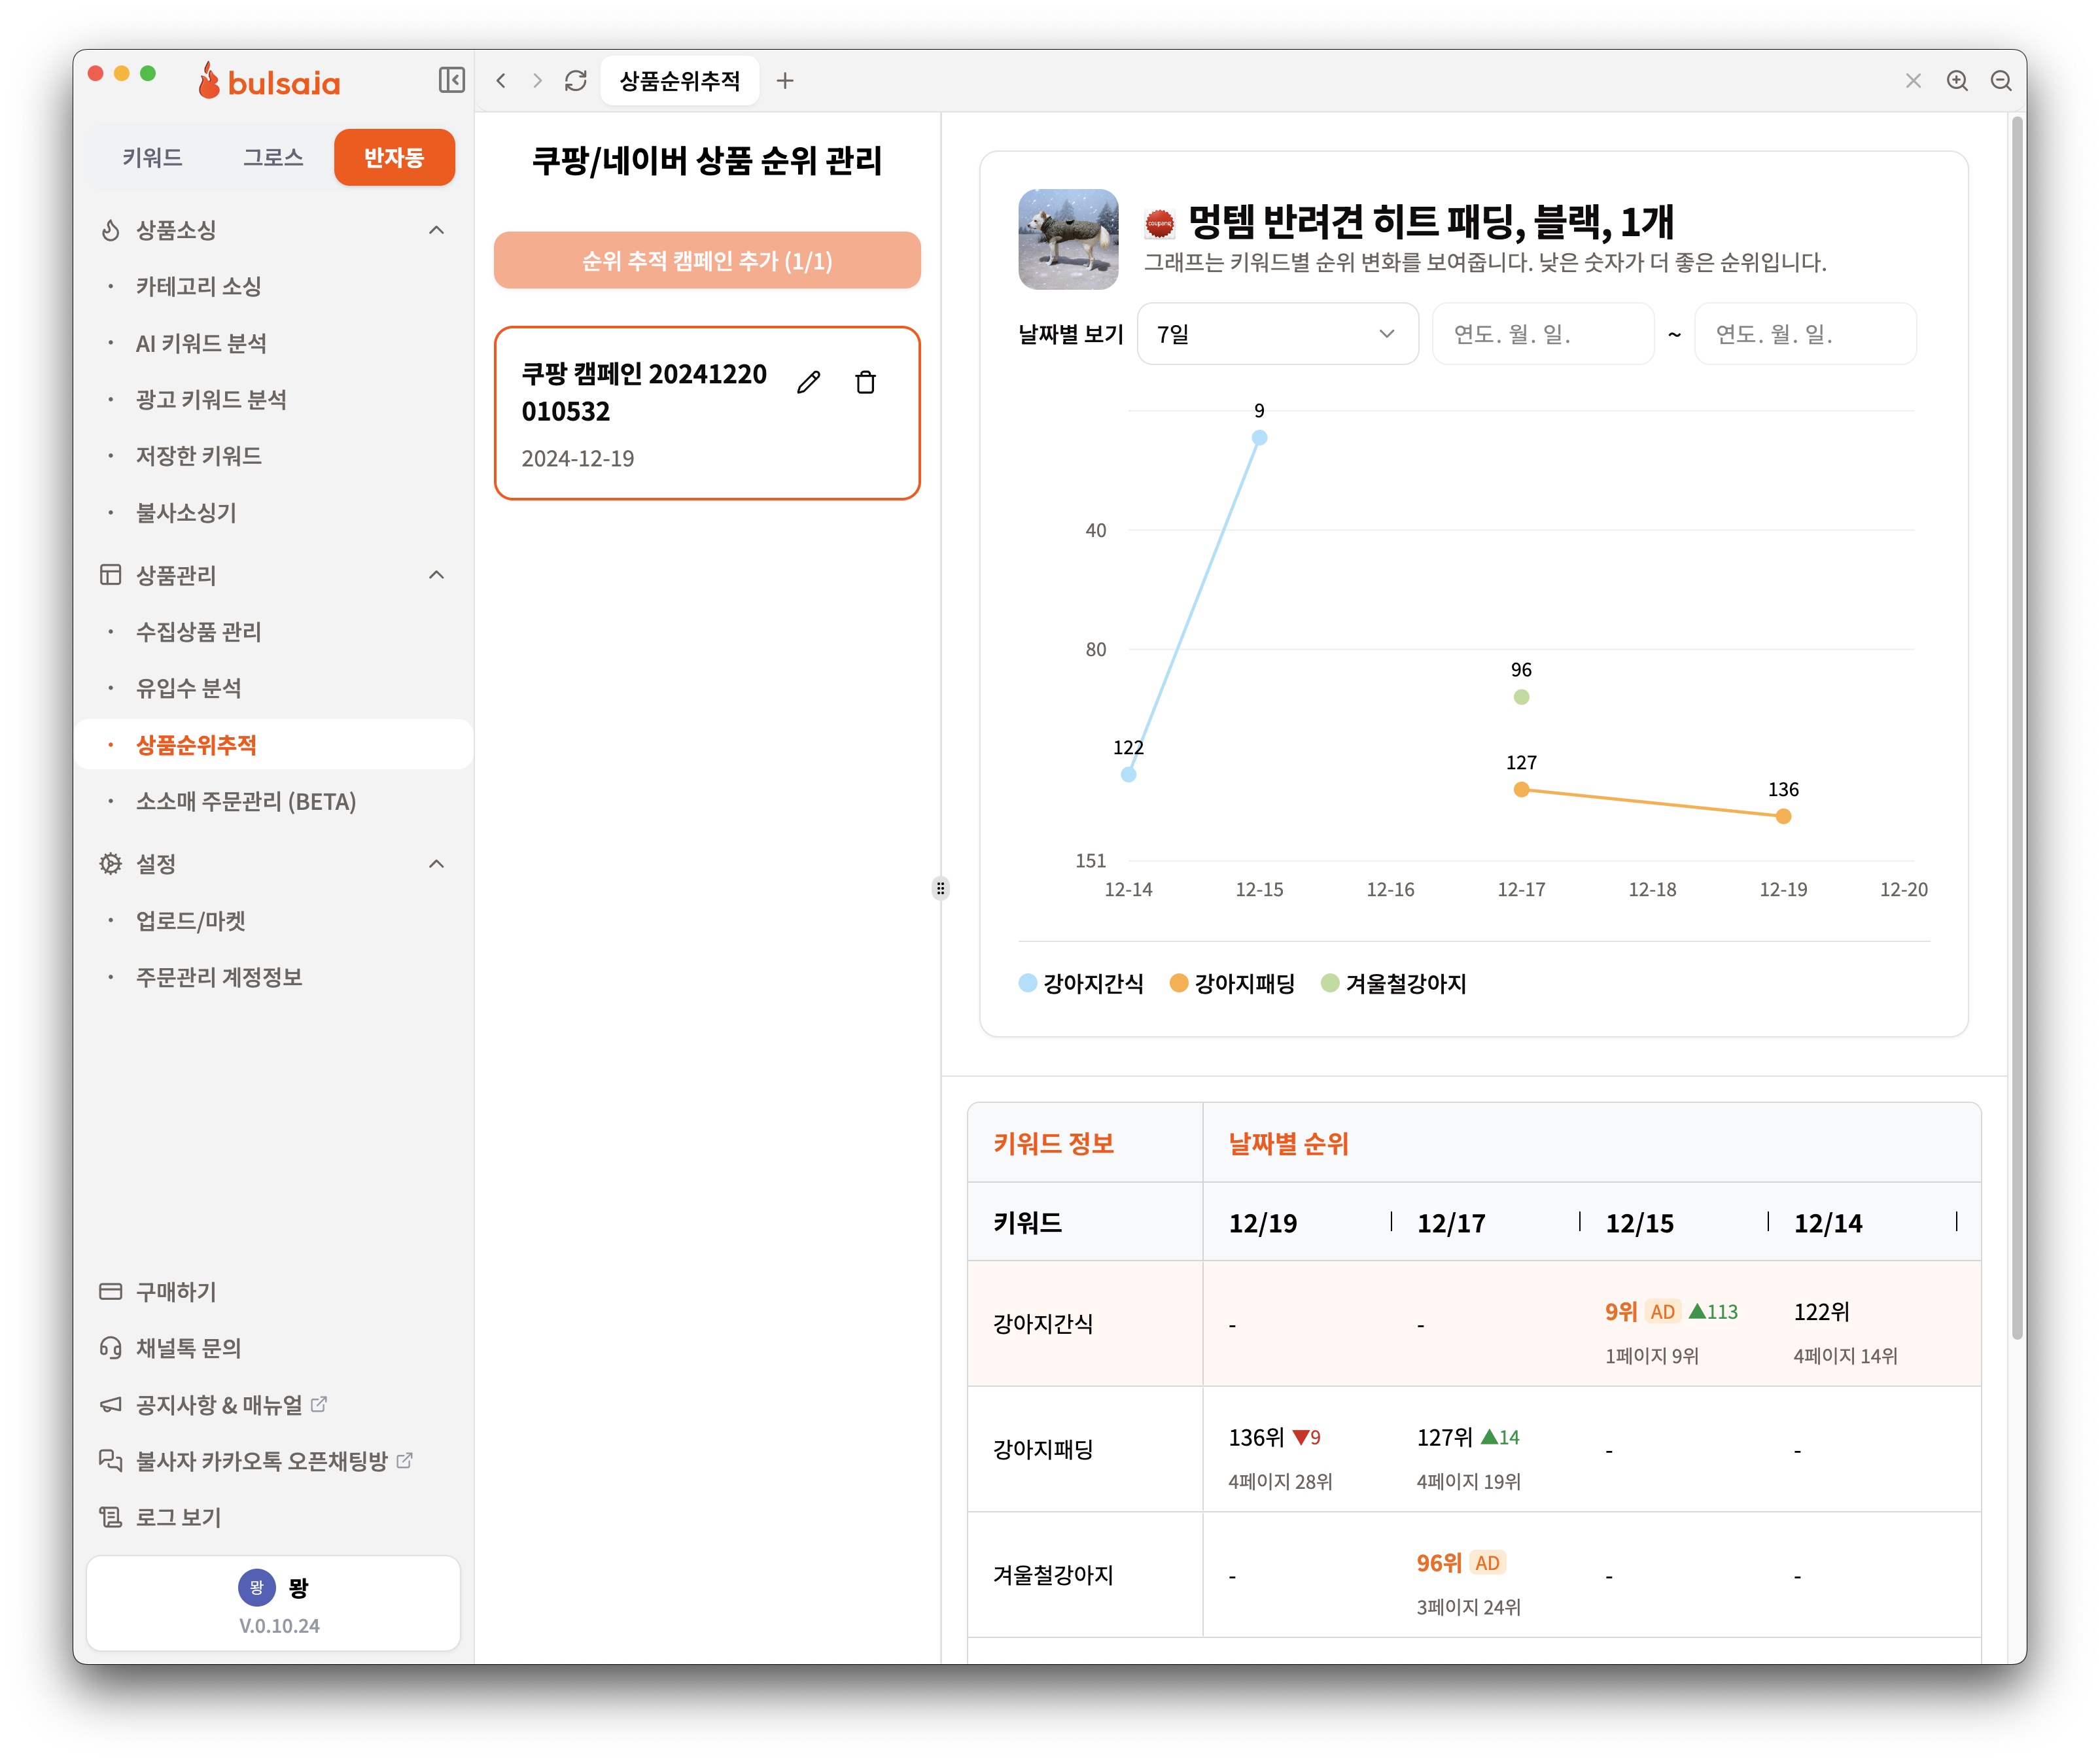Collapse the 설정 sidebar section
Image resolution: width=2100 pixels, height=1761 pixels.
tap(436, 864)
